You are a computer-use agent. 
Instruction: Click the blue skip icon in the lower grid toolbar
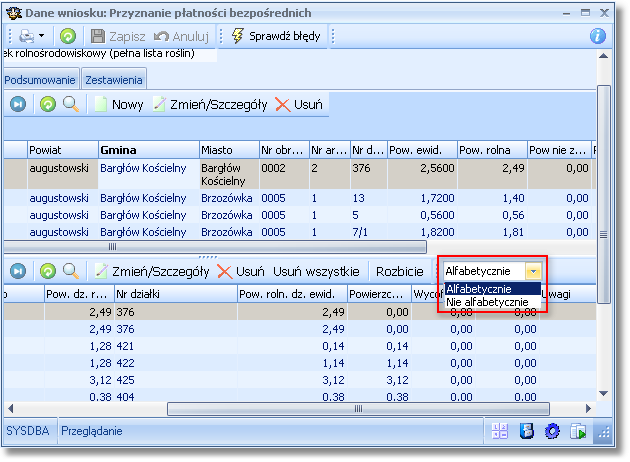[x=18, y=271]
